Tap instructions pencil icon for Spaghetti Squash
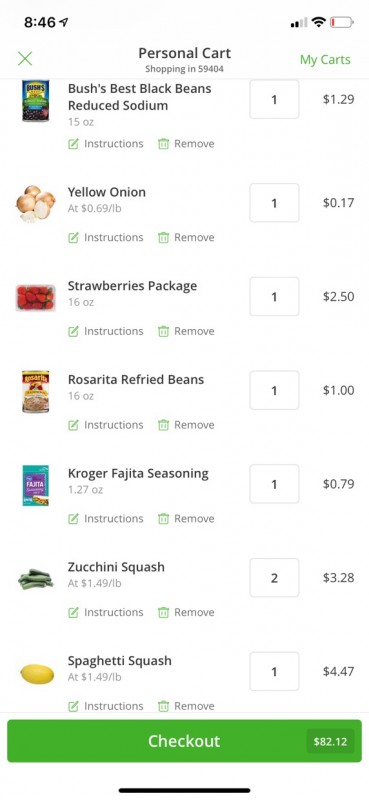This screenshot has height=800, width=369. tap(73, 706)
